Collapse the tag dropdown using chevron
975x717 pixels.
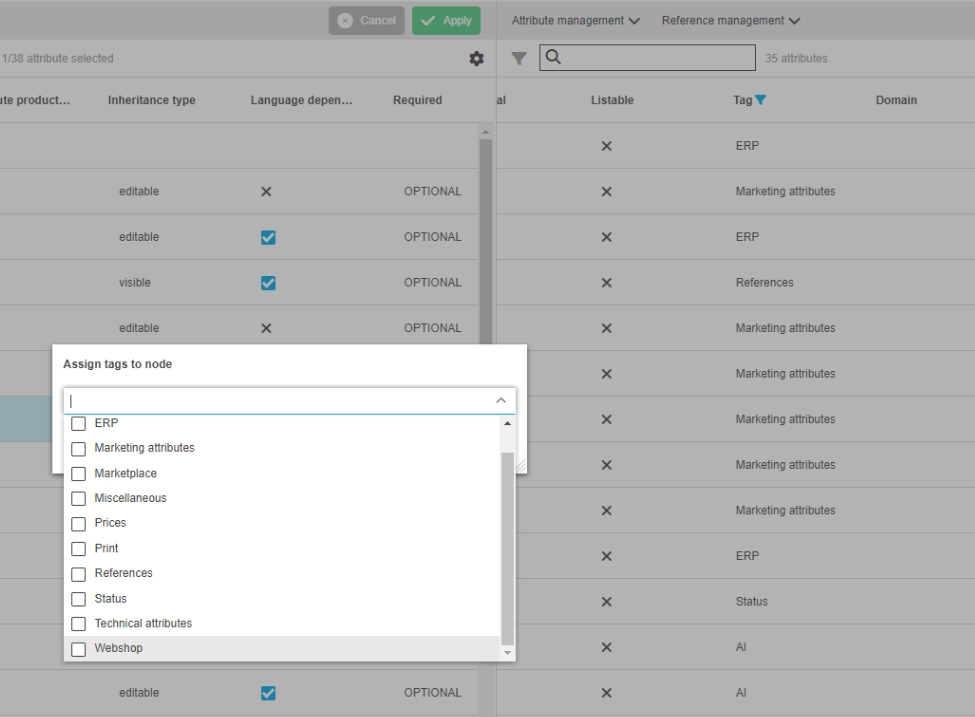(x=501, y=401)
